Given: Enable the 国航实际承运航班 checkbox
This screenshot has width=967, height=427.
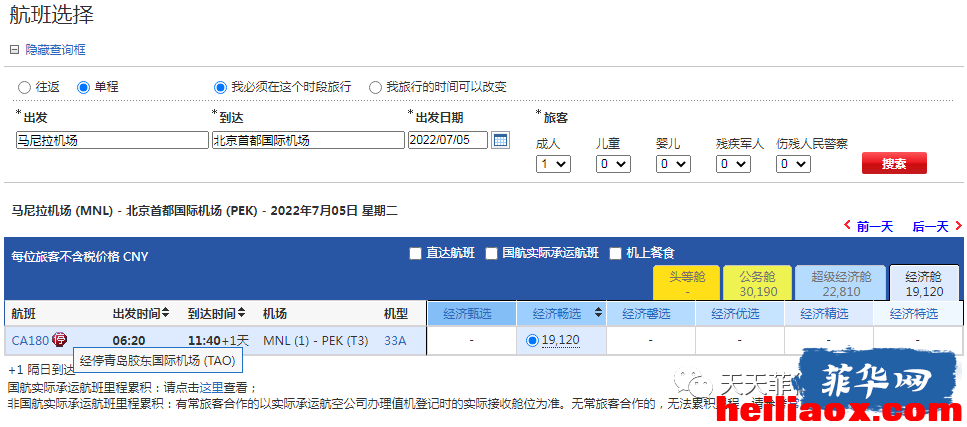Looking at the screenshot, I should pyautogui.click(x=492, y=254).
